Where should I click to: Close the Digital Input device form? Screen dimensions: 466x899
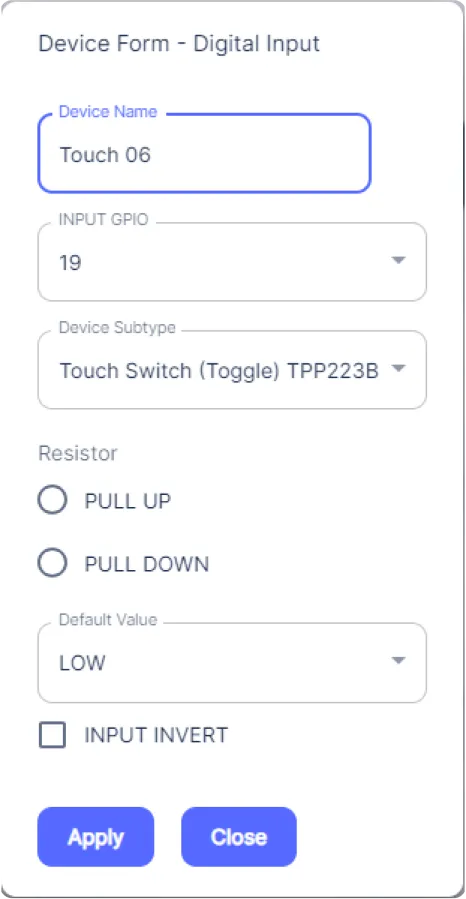[239, 837]
